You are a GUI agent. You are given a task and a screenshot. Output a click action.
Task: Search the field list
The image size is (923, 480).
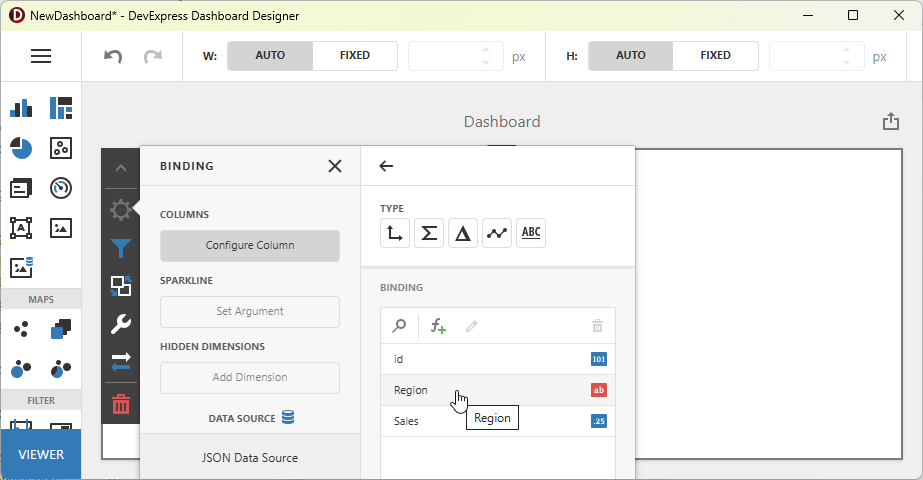[x=399, y=326]
